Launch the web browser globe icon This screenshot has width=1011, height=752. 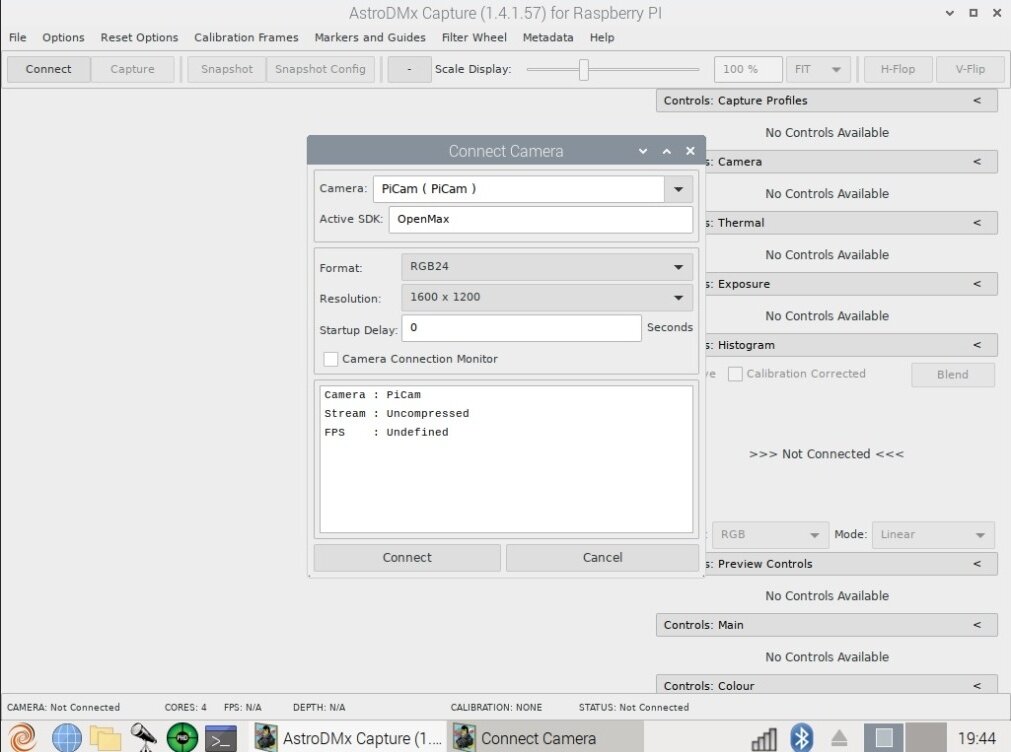[66, 737]
